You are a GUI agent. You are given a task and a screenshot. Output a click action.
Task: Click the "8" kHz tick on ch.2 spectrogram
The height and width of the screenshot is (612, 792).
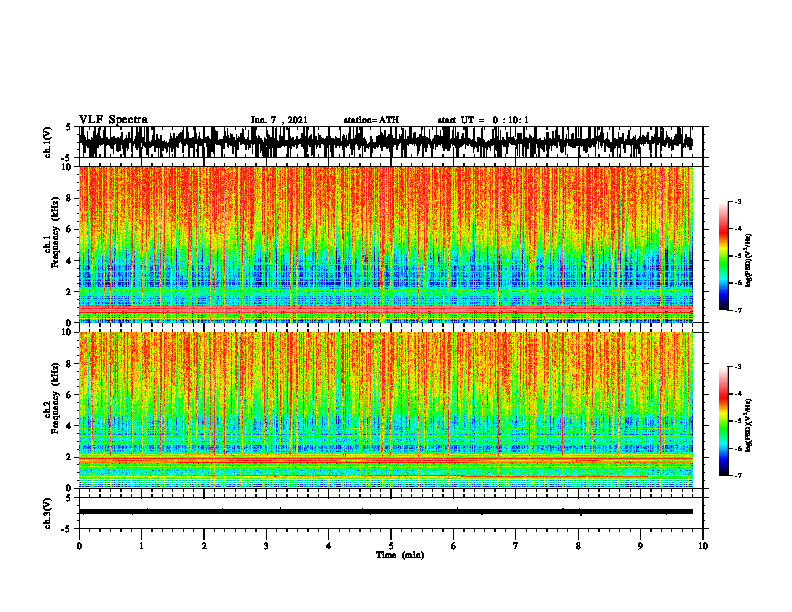click(x=70, y=364)
